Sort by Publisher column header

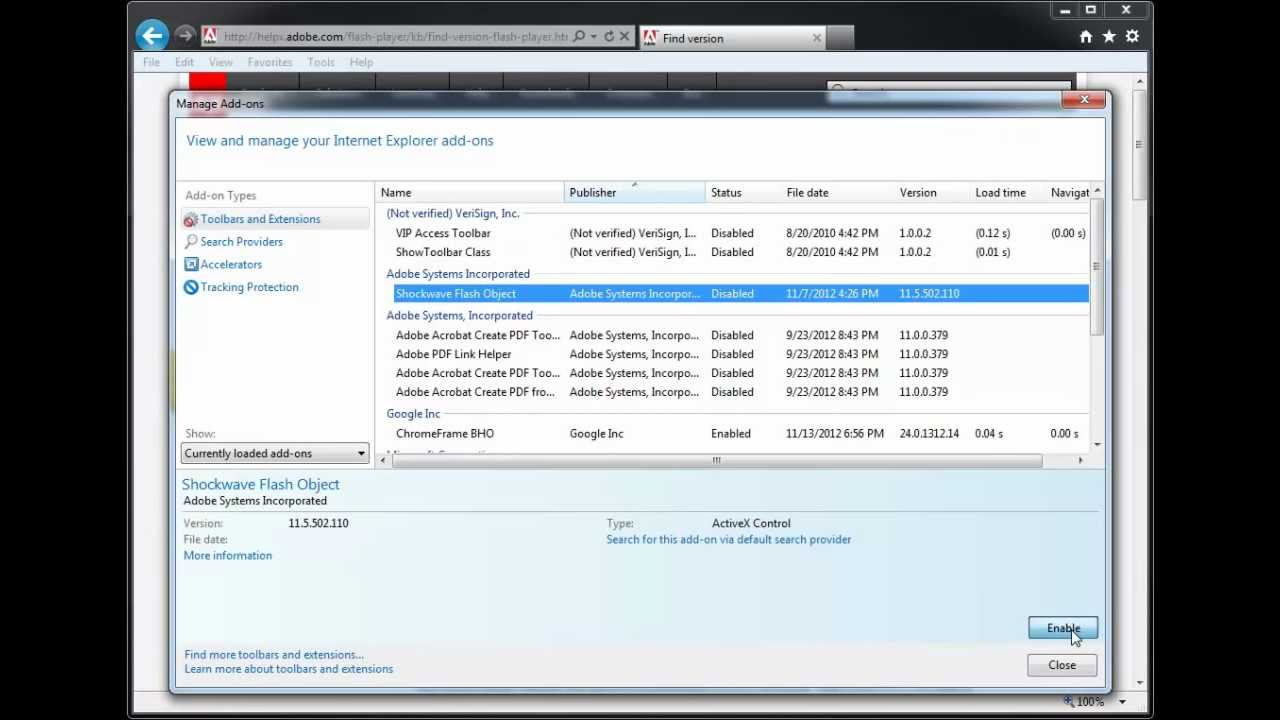(635, 192)
